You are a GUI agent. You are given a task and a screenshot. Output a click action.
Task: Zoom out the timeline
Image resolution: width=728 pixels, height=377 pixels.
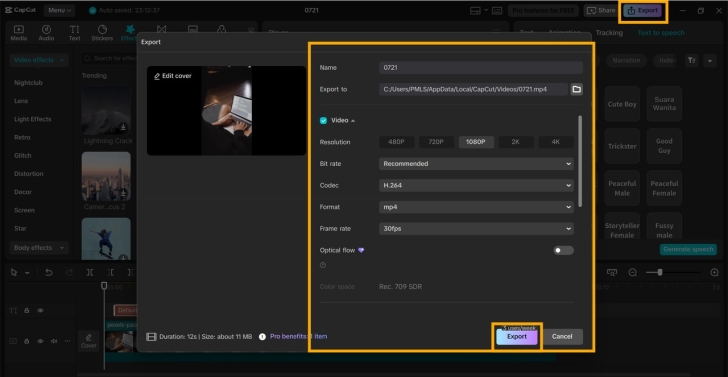pos(632,273)
